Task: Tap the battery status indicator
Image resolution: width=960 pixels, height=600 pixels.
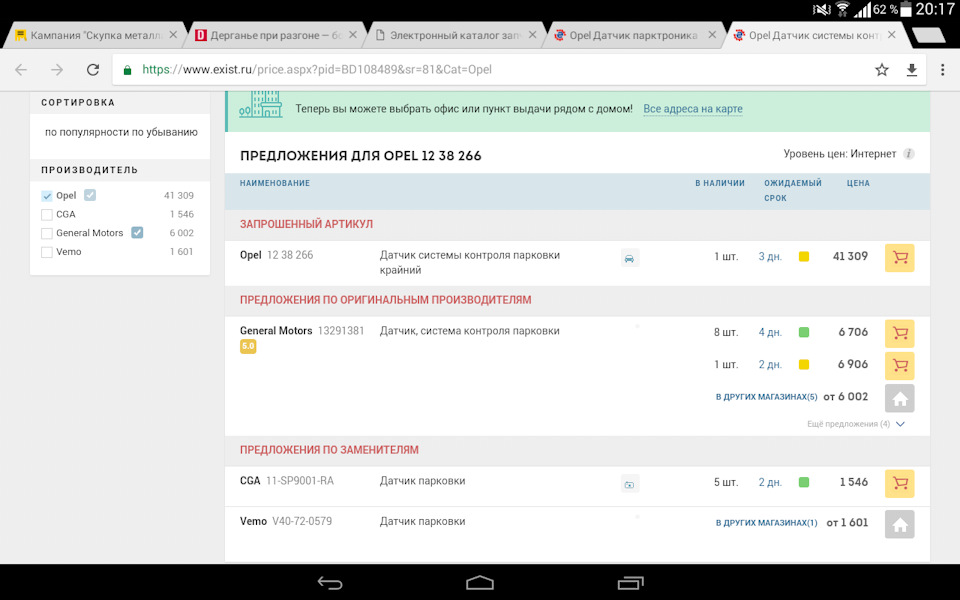Action: coord(906,9)
